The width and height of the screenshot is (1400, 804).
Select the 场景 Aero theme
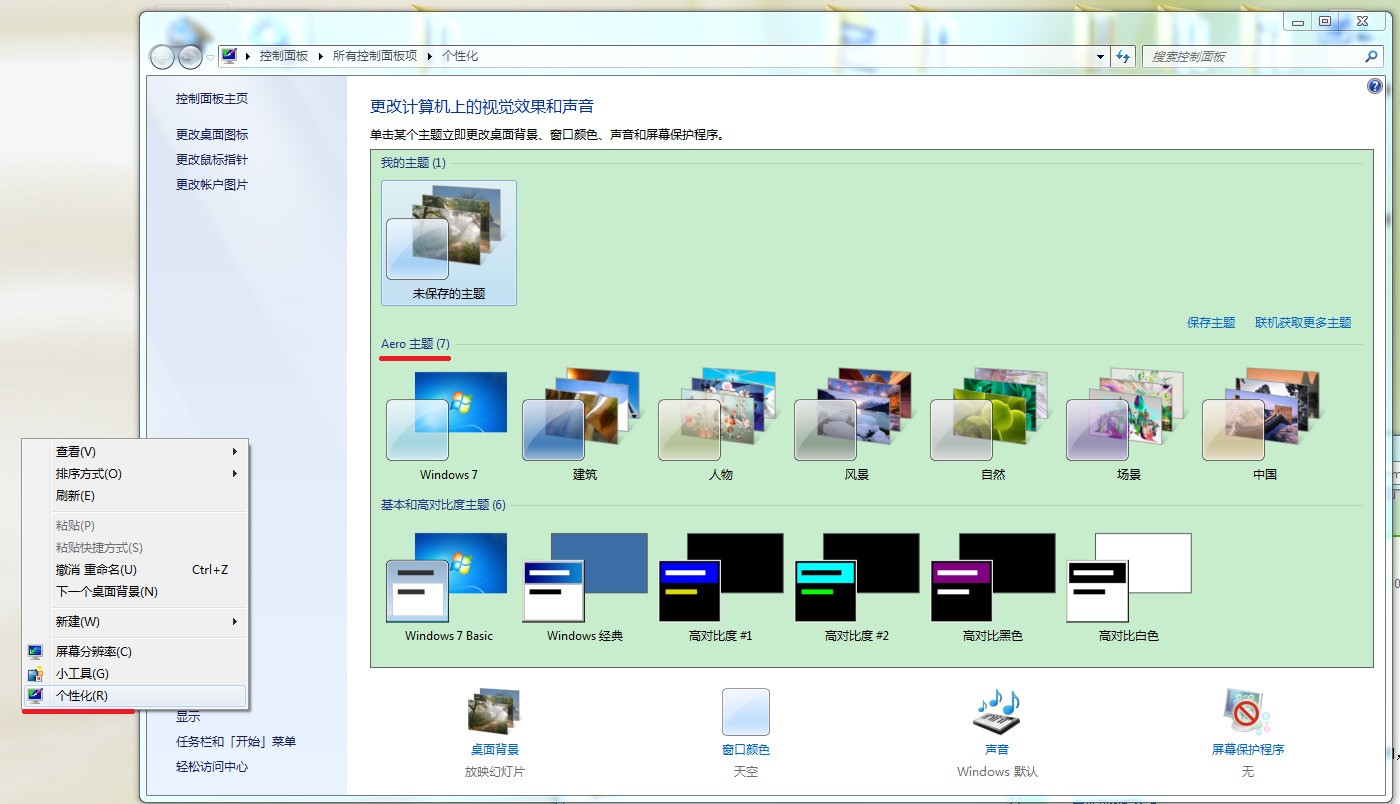[x=1129, y=427]
